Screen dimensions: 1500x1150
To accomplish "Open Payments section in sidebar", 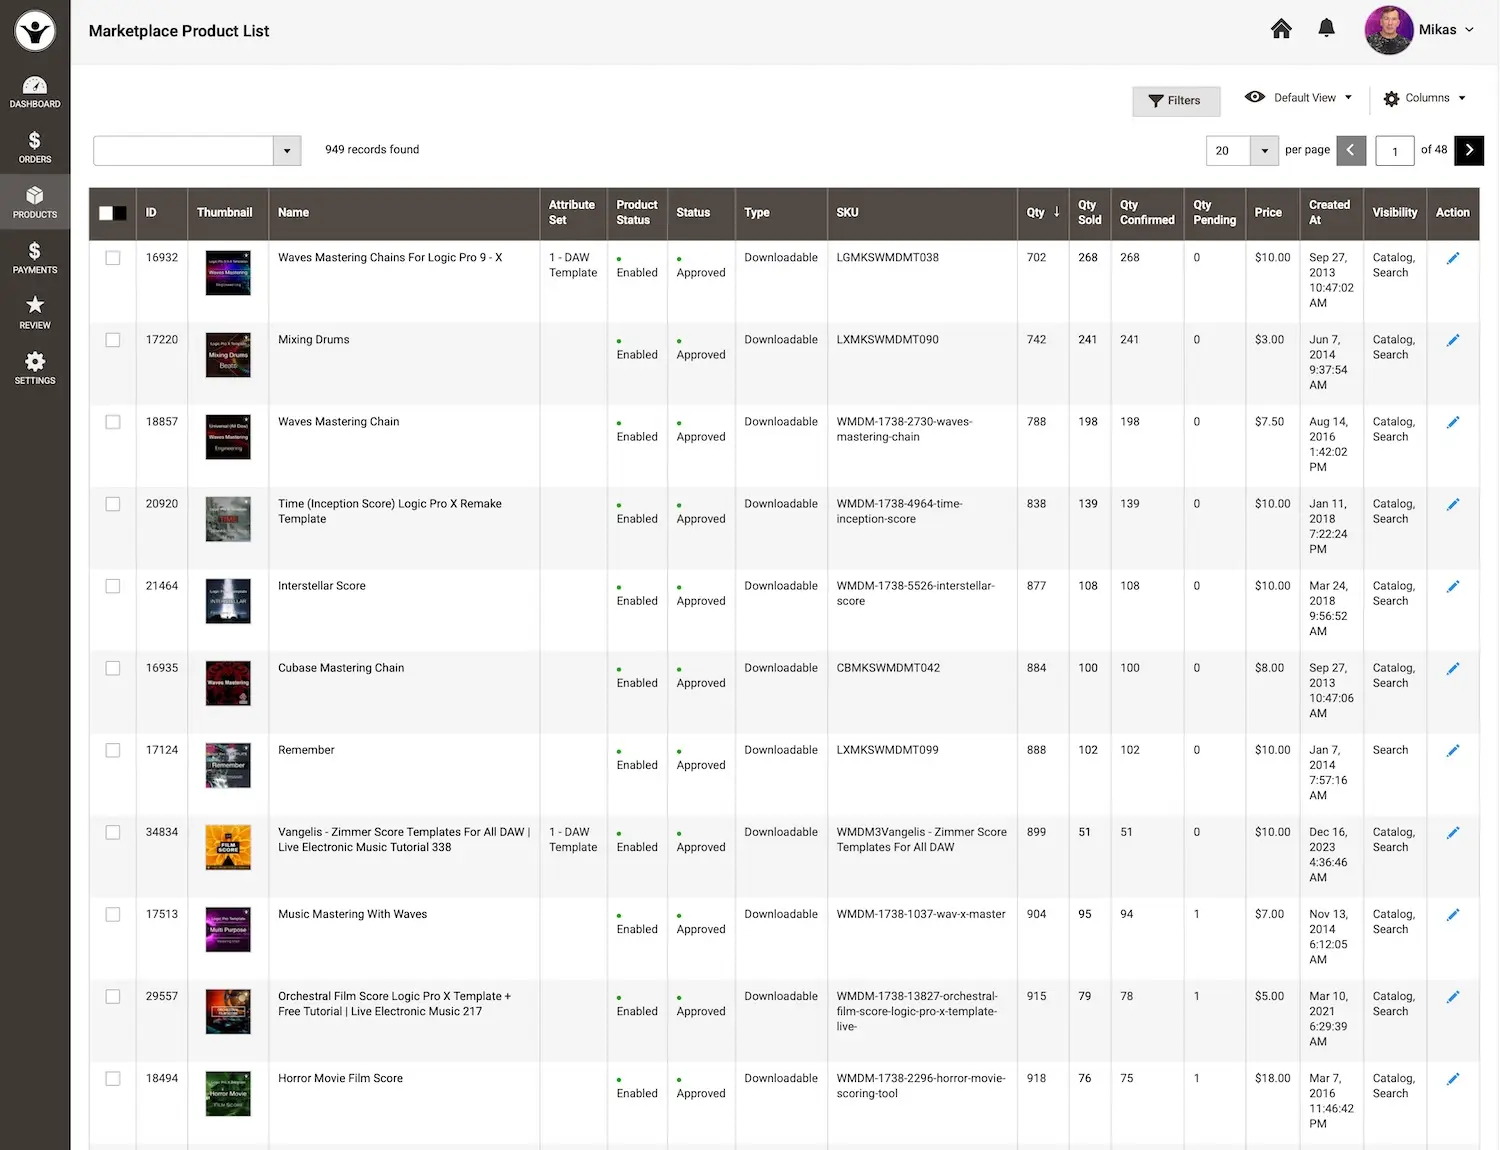I will [x=35, y=258].
